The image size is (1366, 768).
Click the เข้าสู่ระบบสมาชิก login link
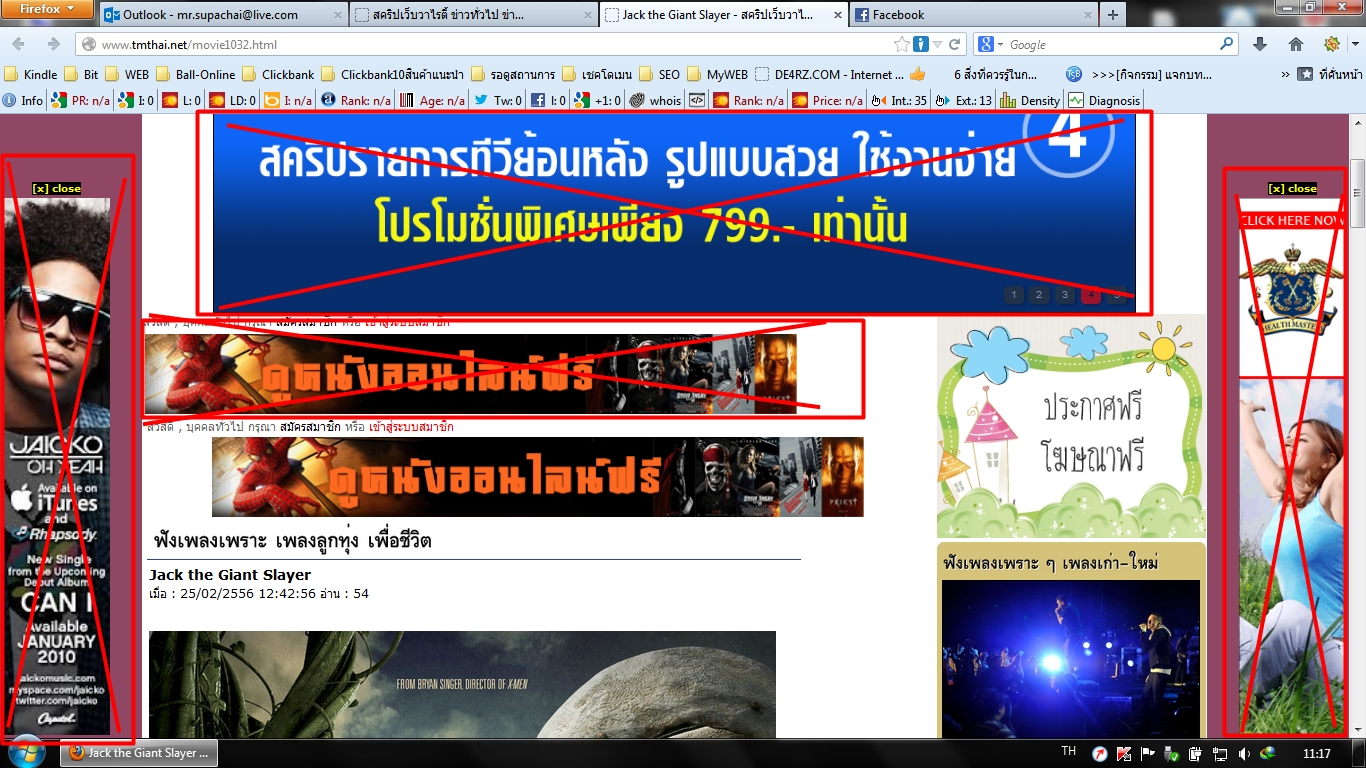[411, 427]
